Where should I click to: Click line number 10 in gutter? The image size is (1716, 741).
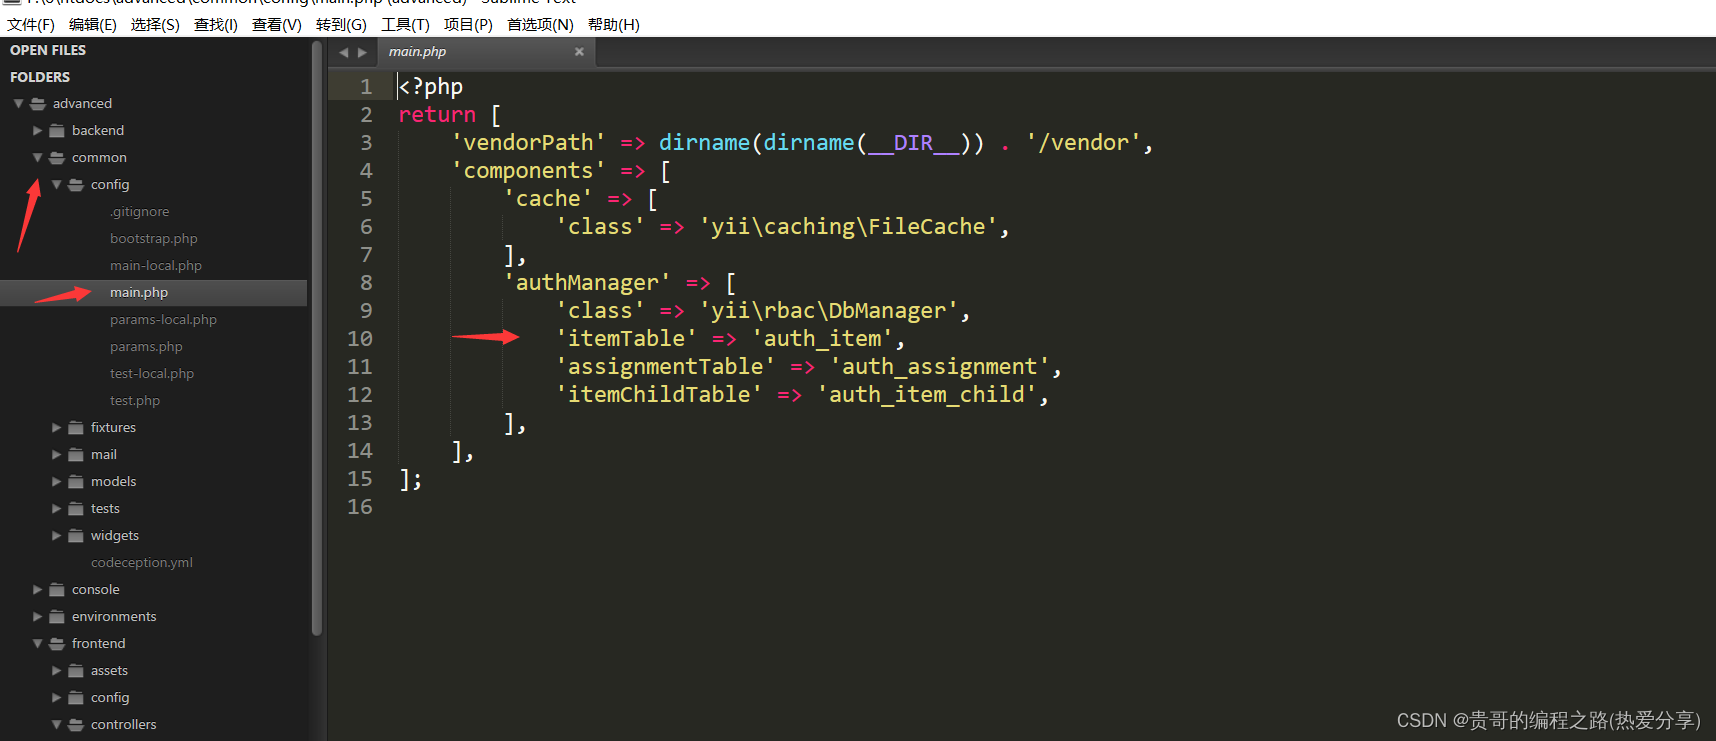pos(360,339)
